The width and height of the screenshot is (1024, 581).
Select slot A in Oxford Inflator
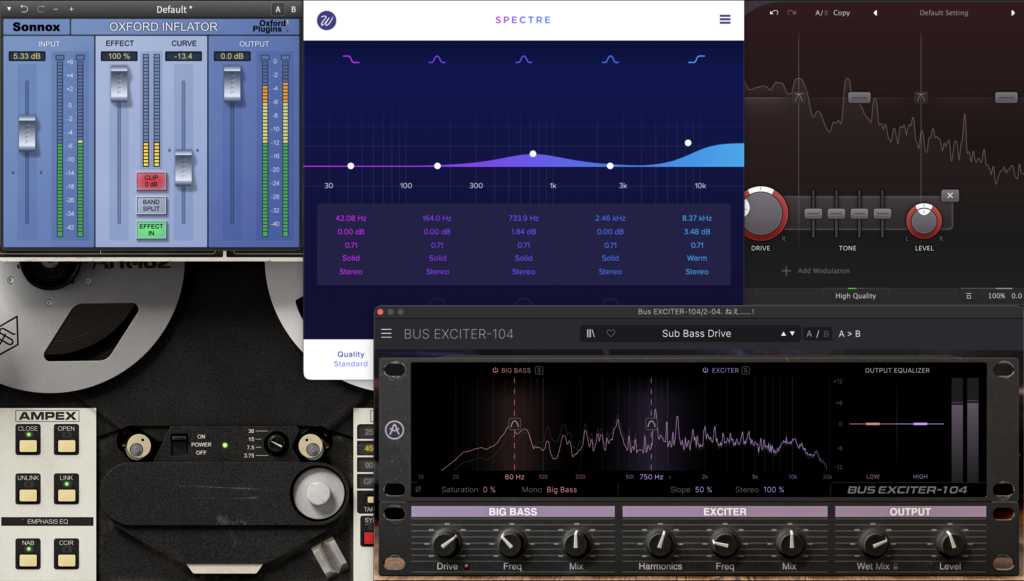click(x=278, y=9)
